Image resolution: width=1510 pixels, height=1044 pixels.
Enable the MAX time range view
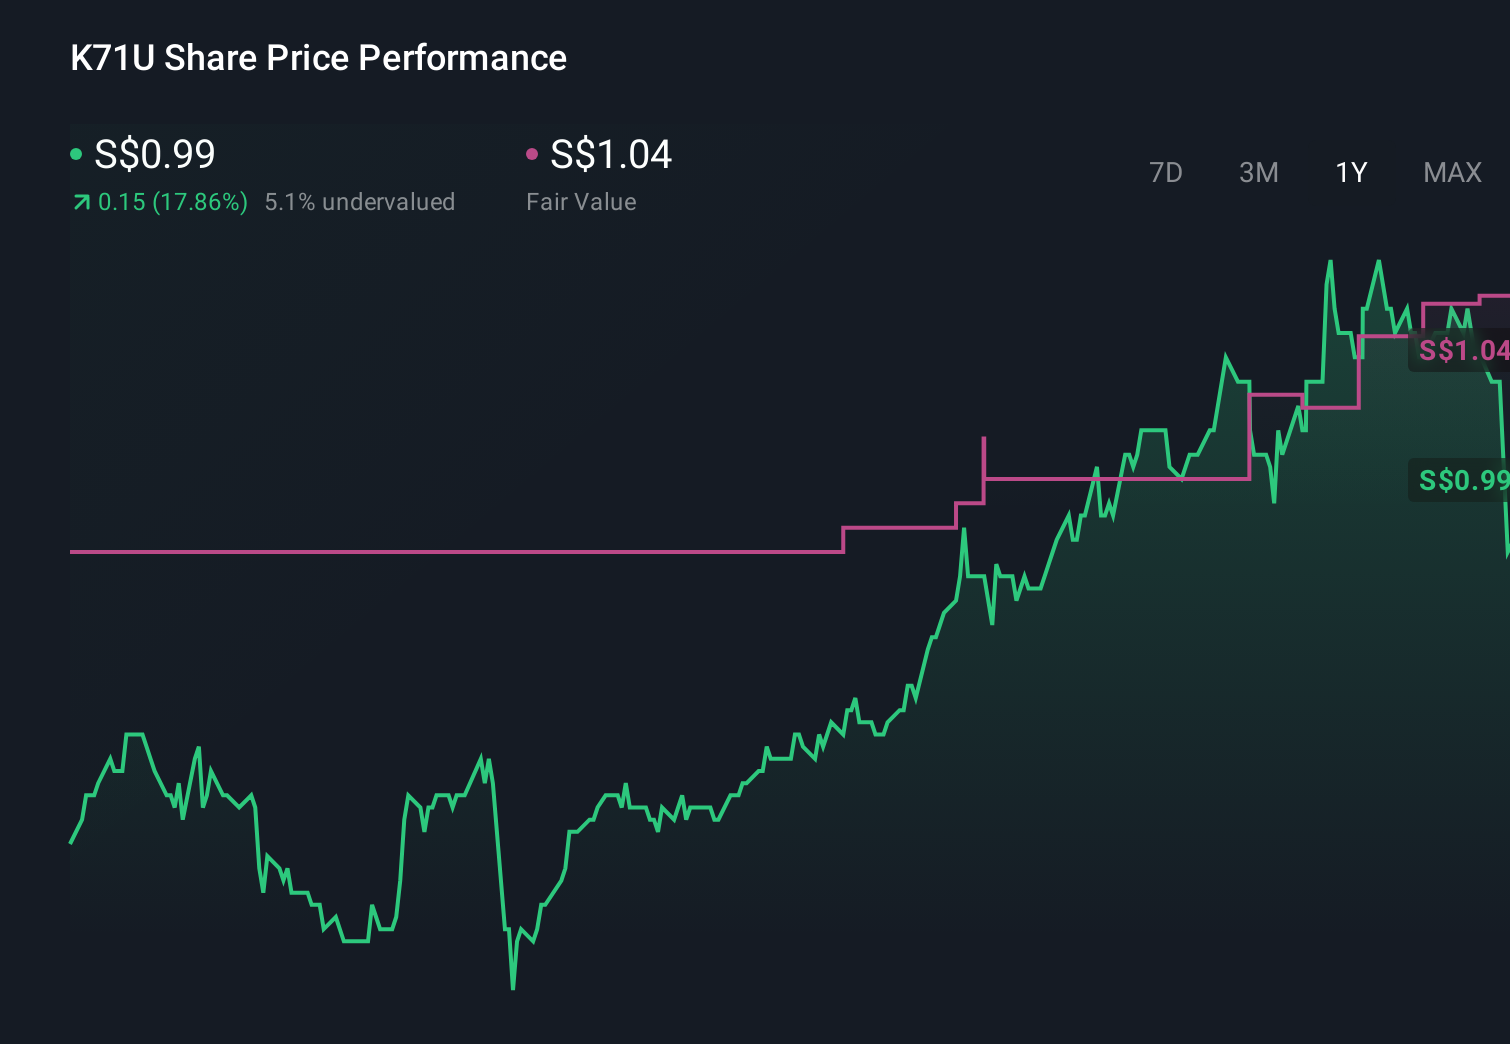click(1451, 172)
